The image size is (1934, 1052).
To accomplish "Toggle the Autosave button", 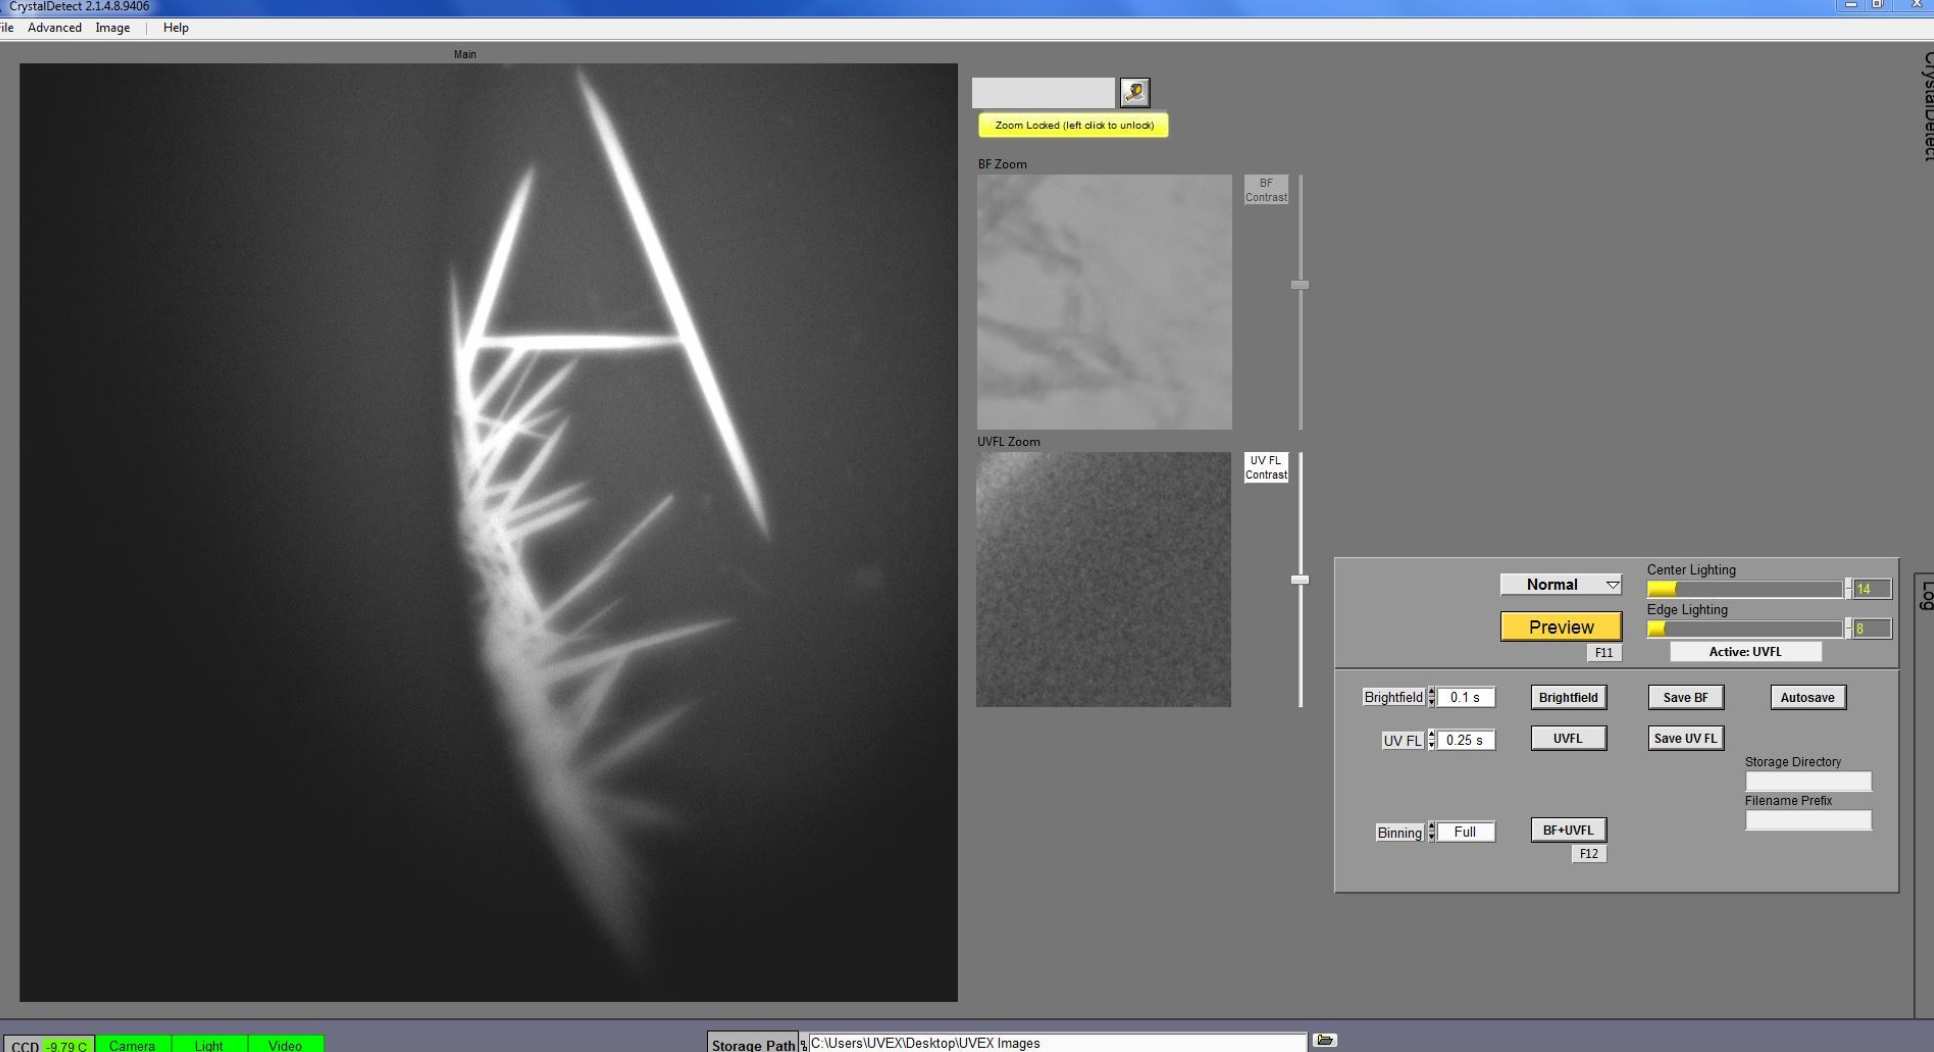I will tap(1806, 697).
